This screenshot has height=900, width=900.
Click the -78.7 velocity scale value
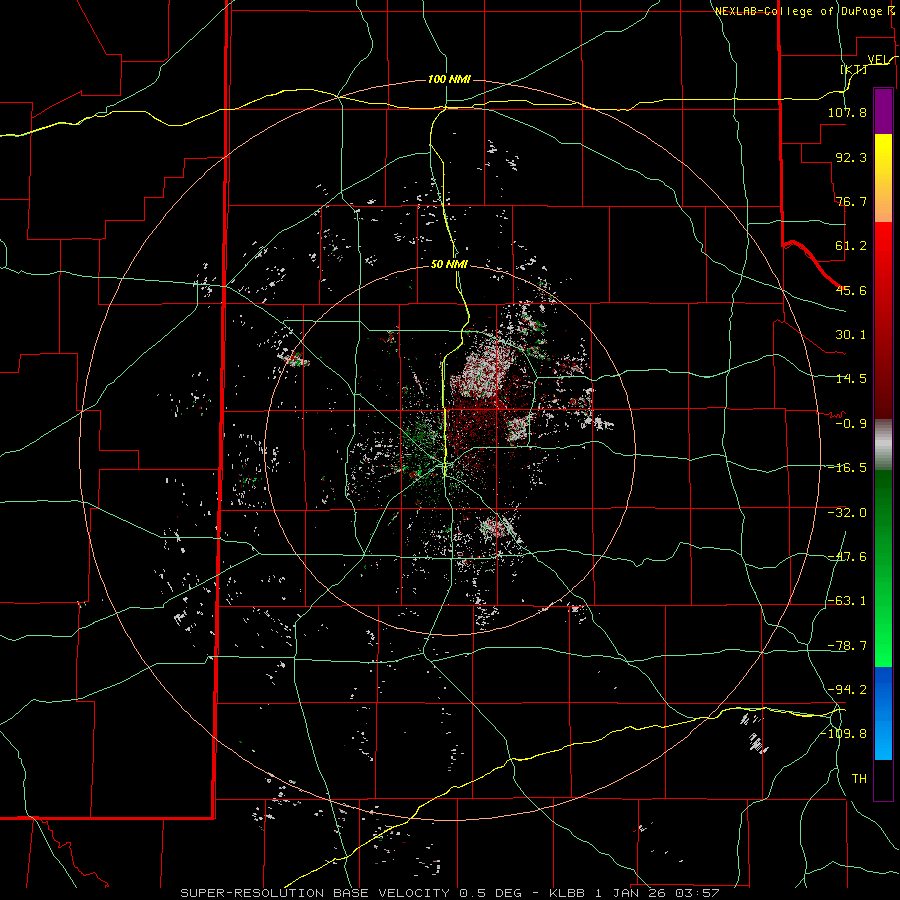847,646
